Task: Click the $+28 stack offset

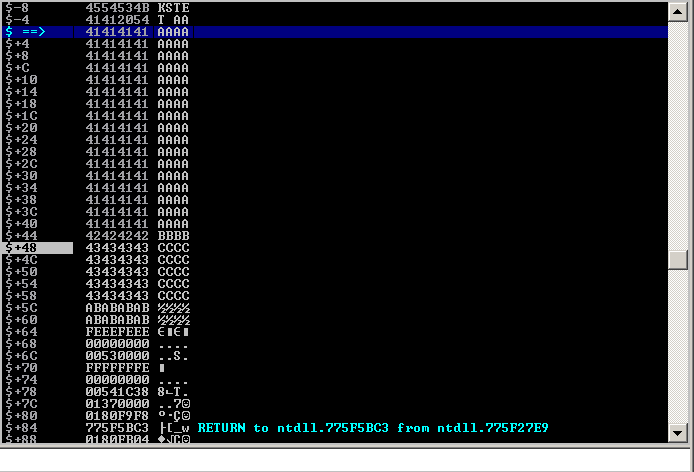Action: point(22,151)
